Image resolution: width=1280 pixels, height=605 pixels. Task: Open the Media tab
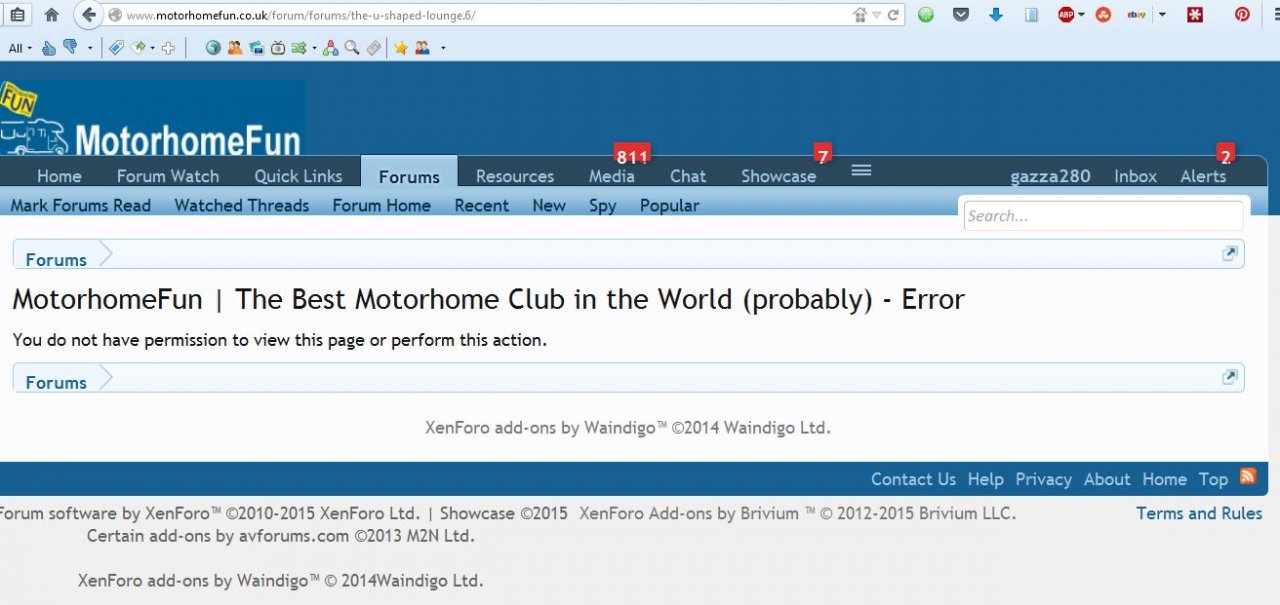point(612,176)
